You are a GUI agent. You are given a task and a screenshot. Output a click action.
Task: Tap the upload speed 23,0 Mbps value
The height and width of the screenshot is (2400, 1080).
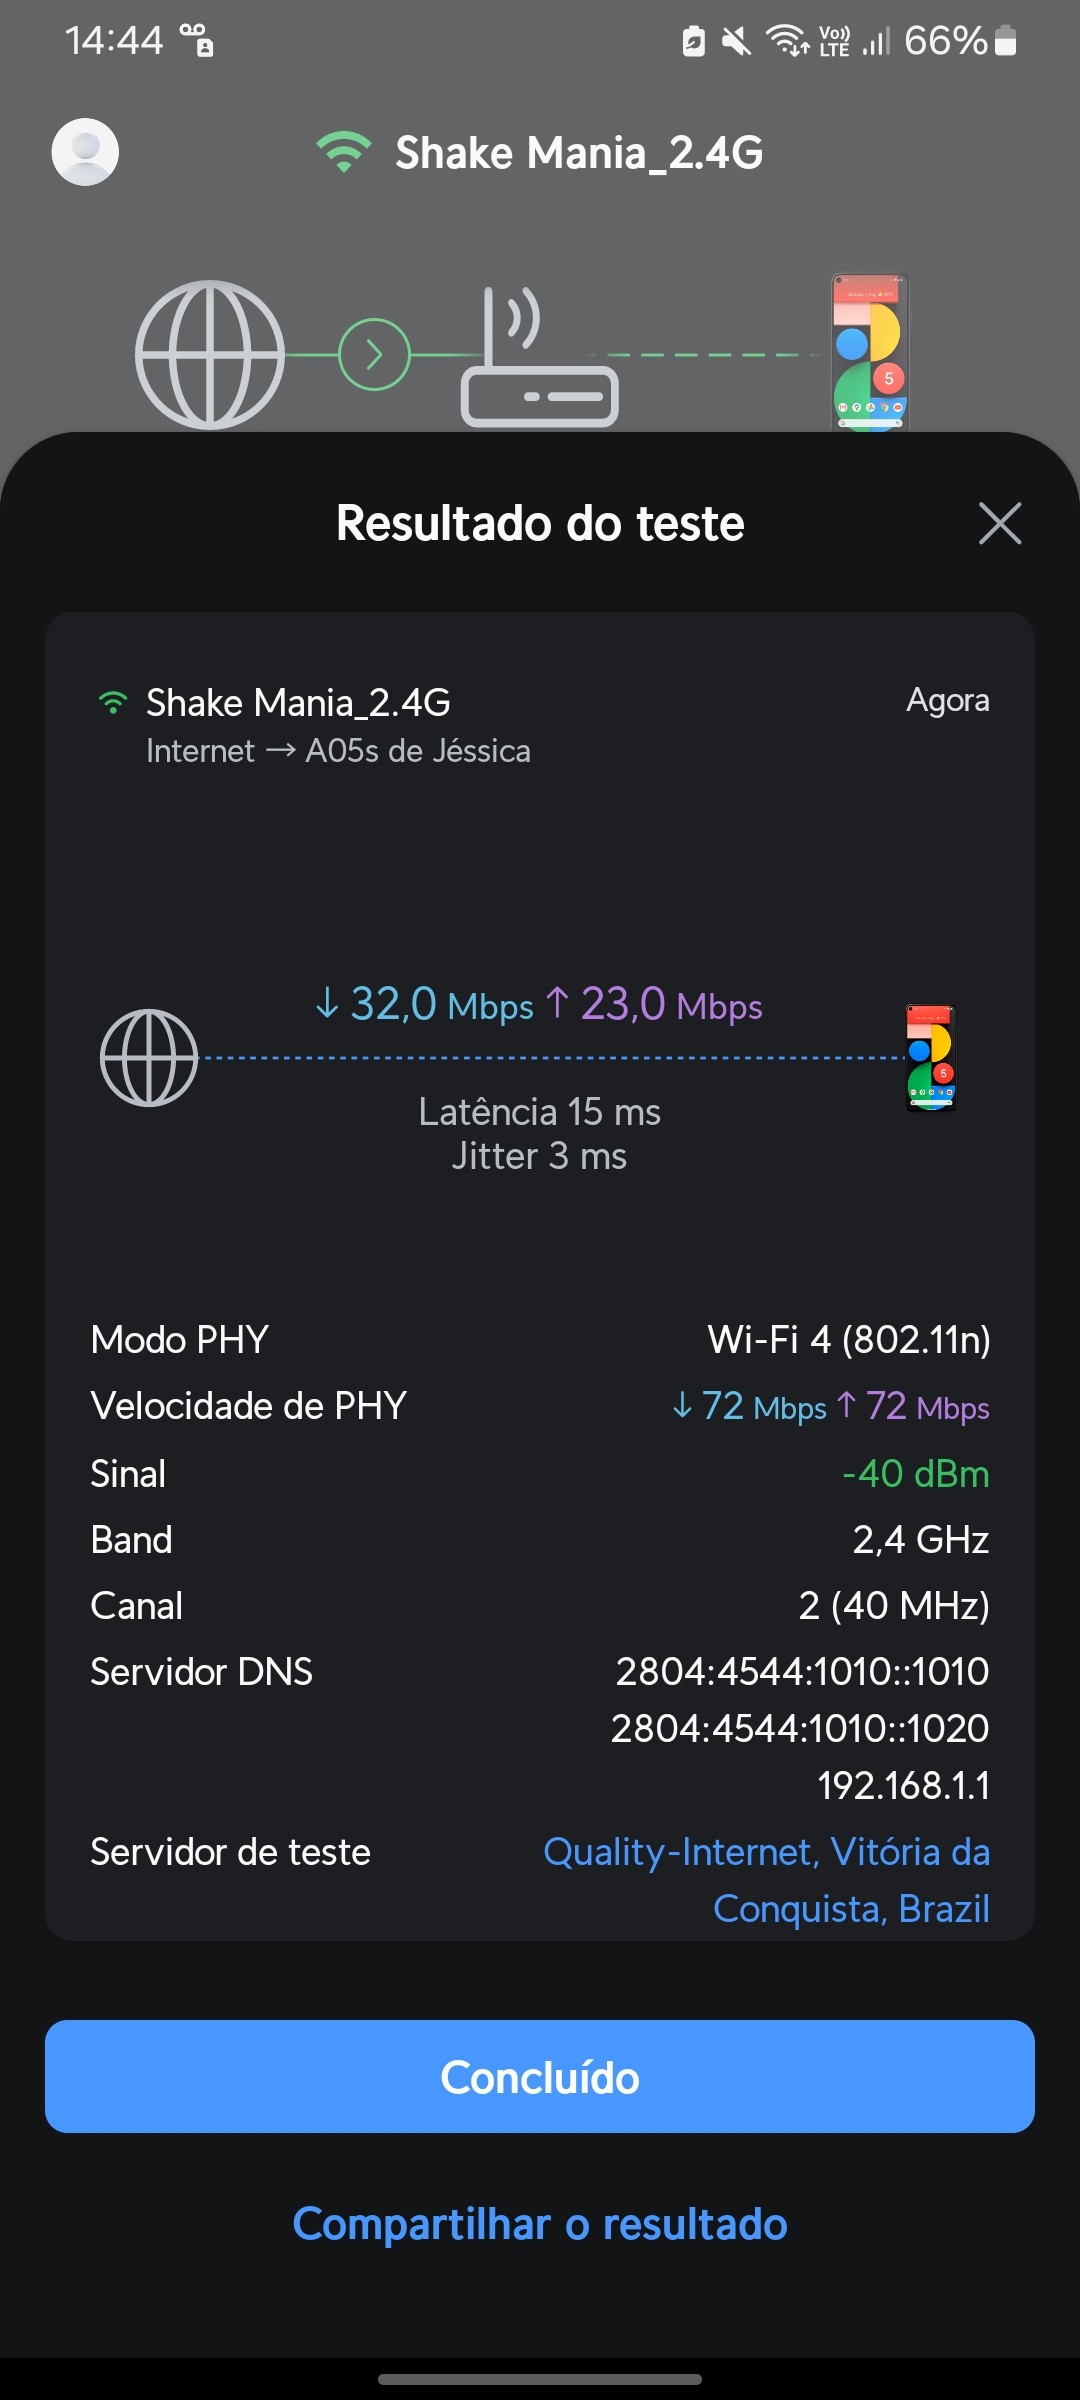coord(655,1004)
